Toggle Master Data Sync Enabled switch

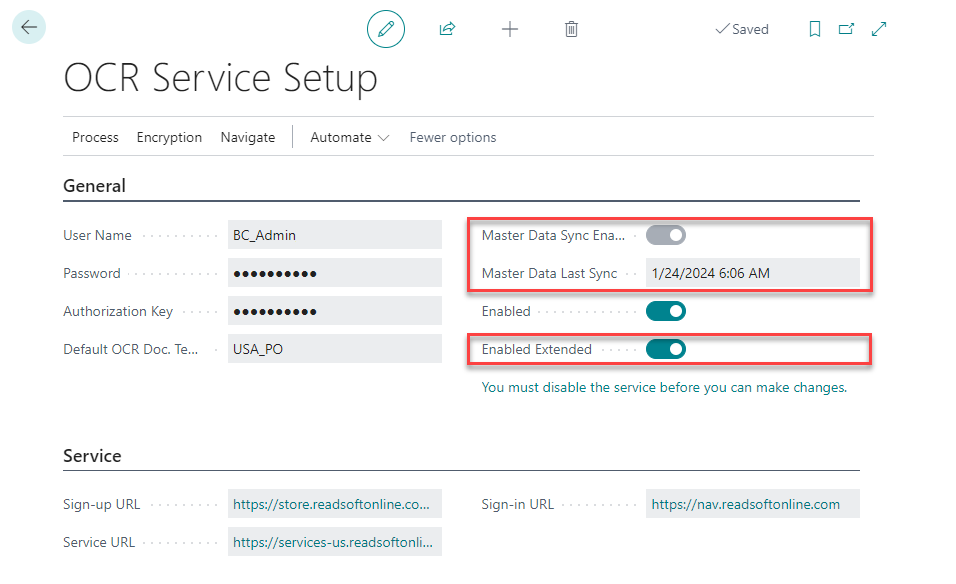point(666,236)
